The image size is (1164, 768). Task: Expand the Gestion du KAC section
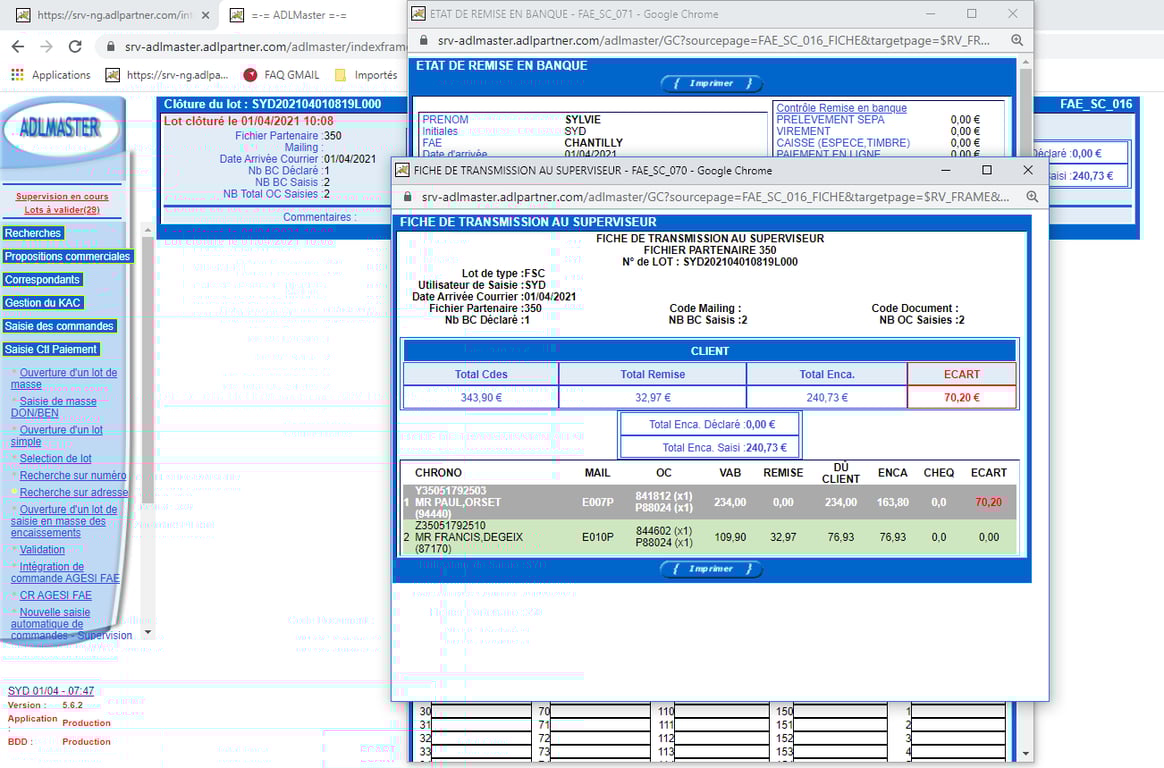(x=43, y=303)
